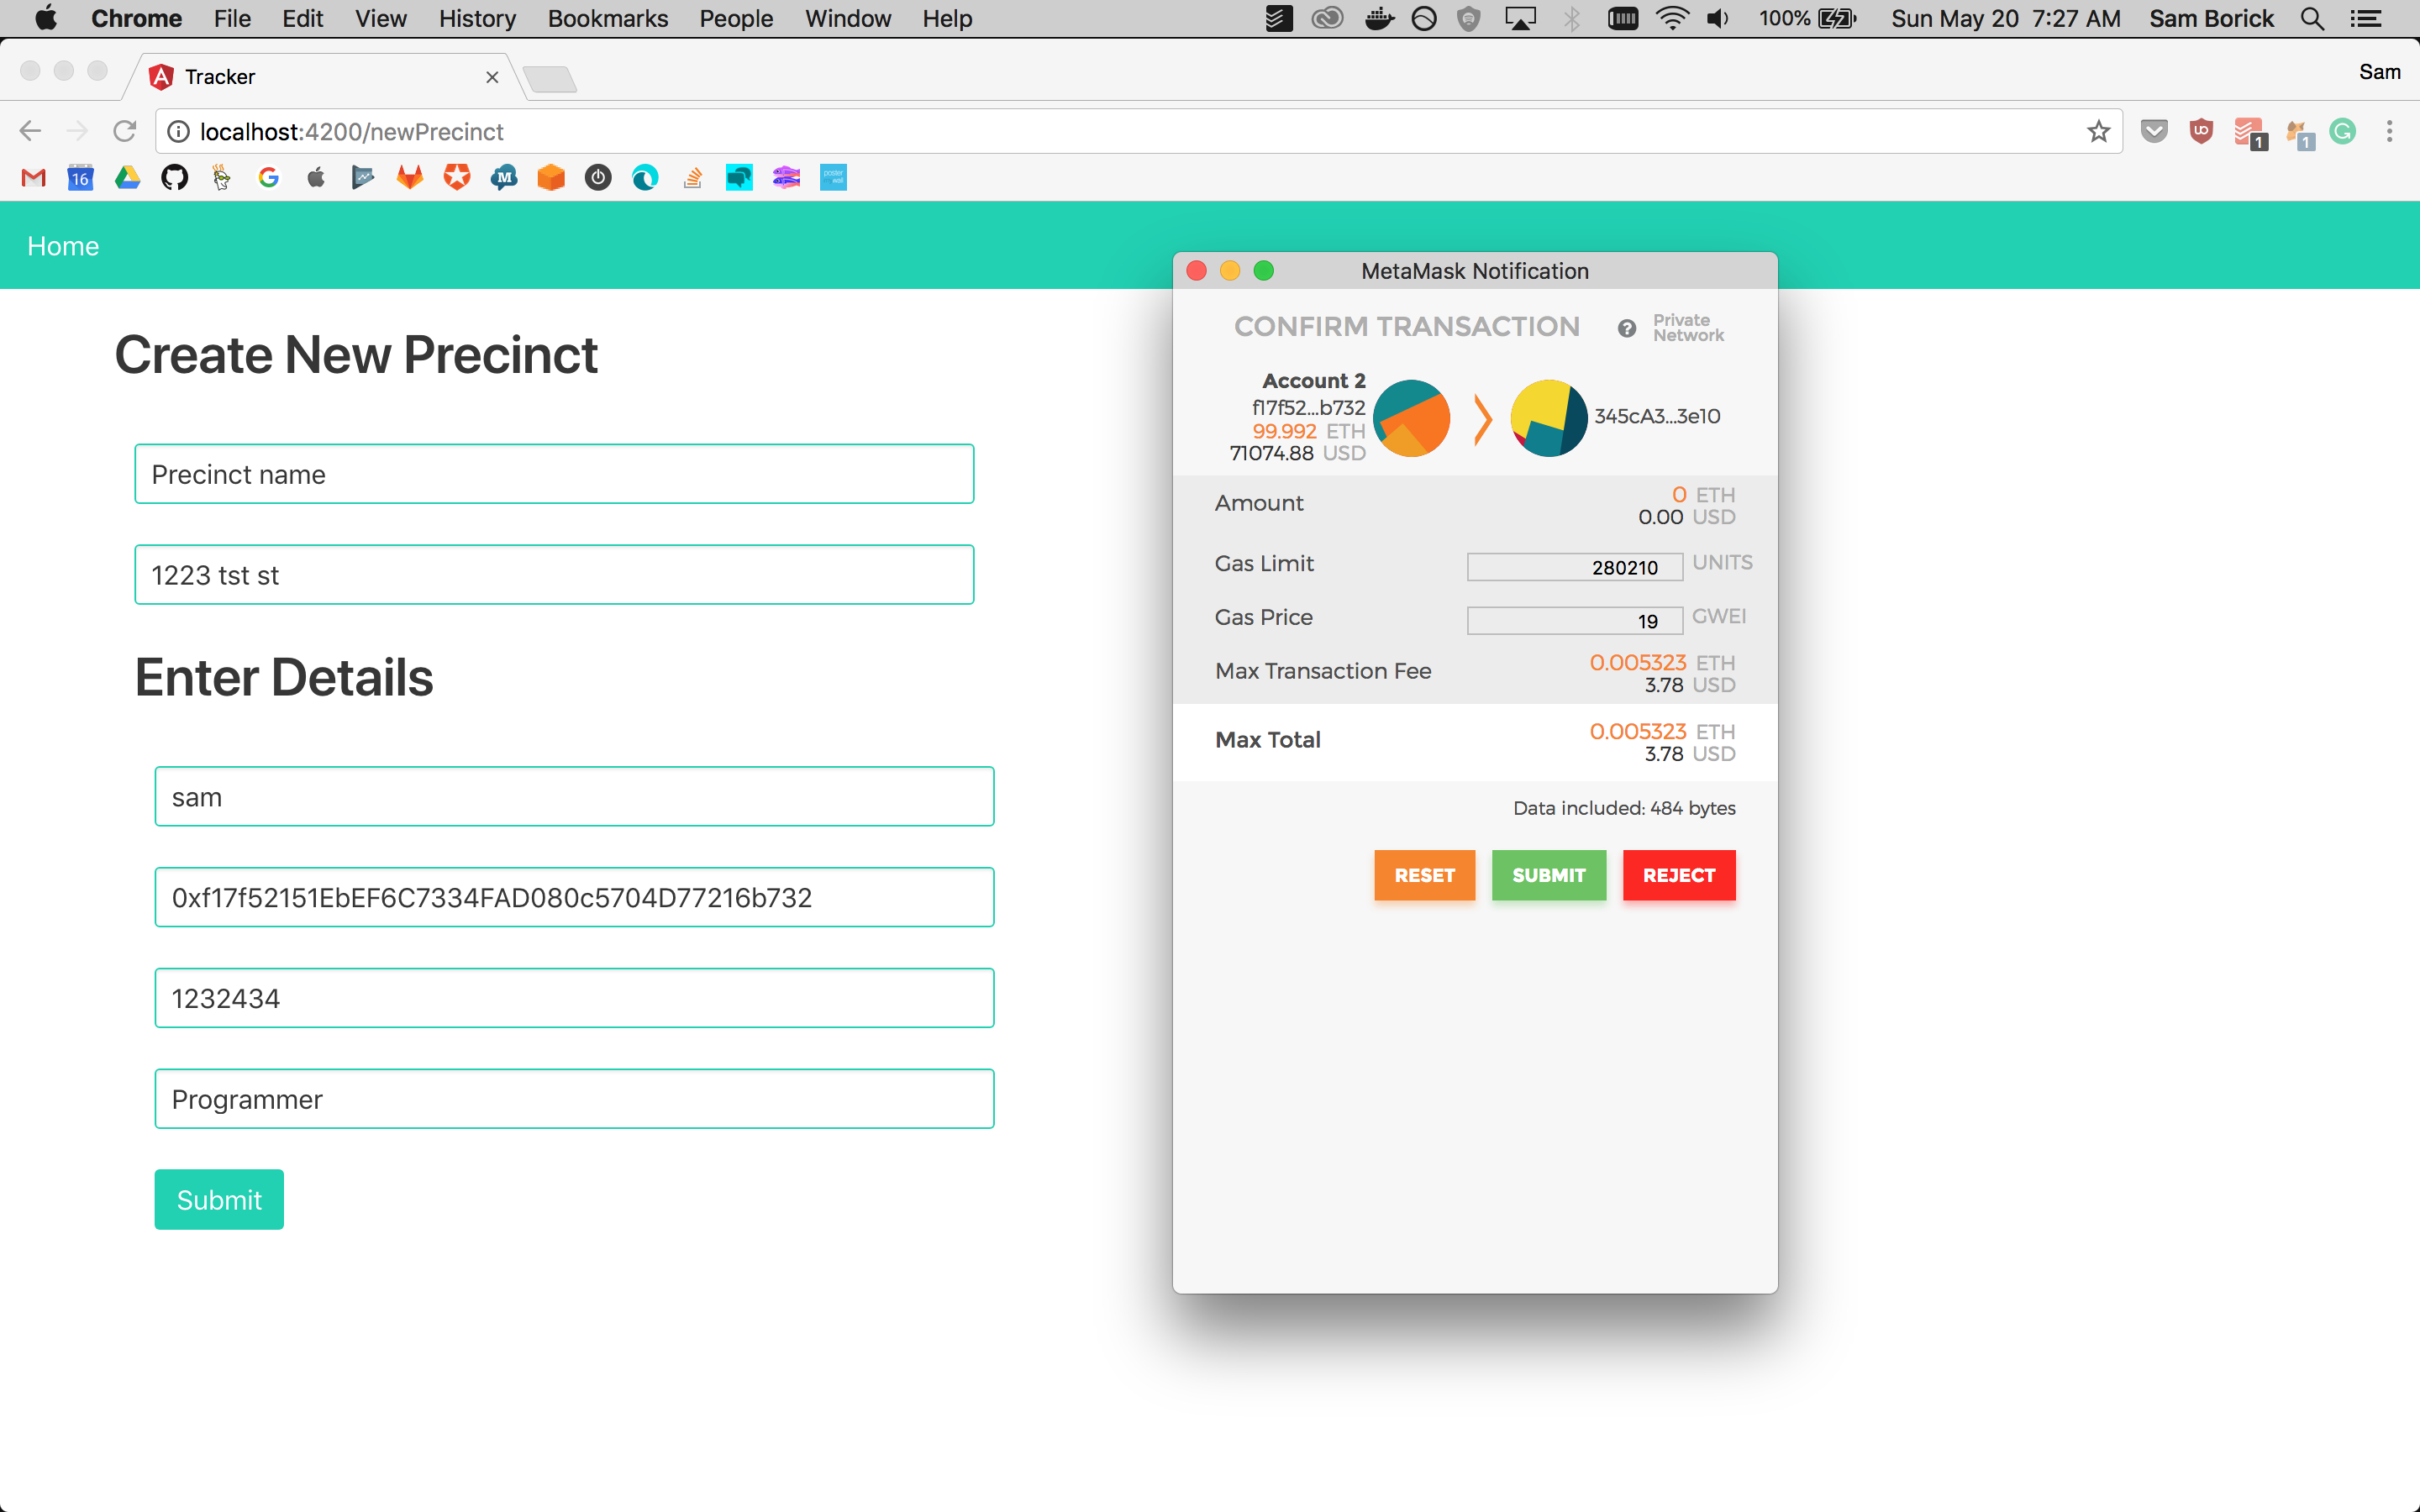Viewport: 2420px width, 1512px height.
Task: Open the Bookmarks menu
Action: [x=607, y=19]
